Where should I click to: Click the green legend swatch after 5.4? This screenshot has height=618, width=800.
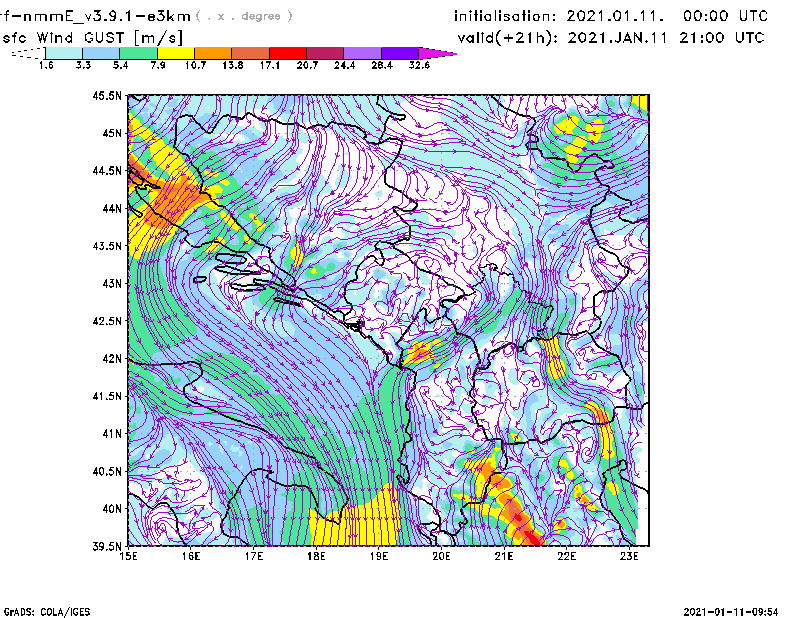pyautogui.click(x=138, y=53)
